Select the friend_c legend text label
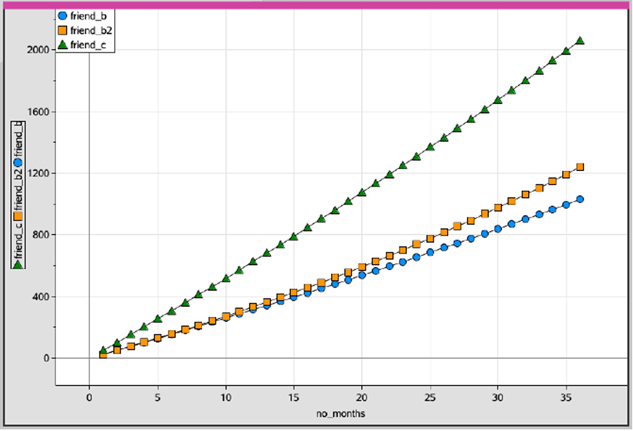This screenshot has height=431, width=633. click(x=92, y=46)
